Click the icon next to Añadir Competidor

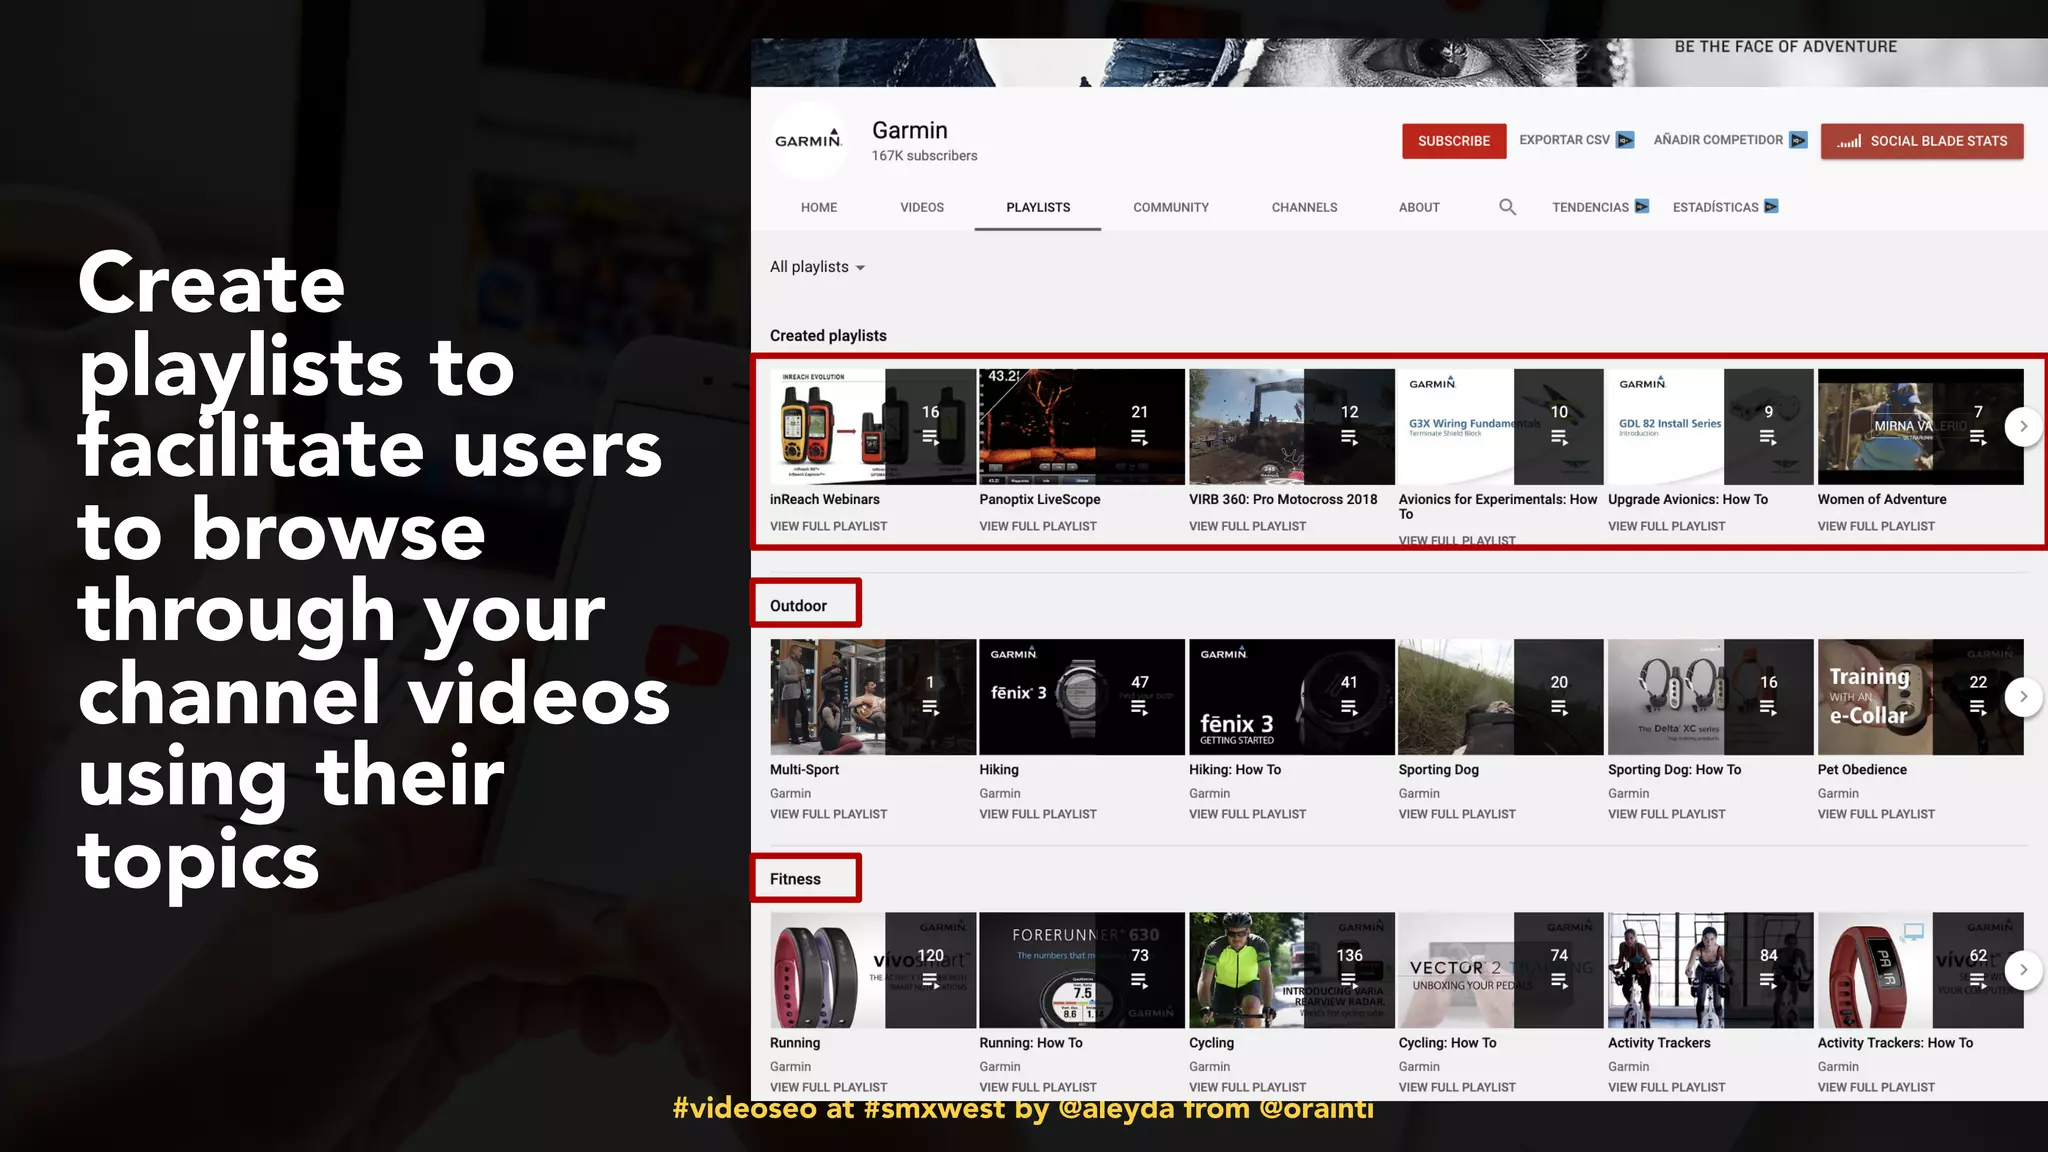click(1798, 140)
